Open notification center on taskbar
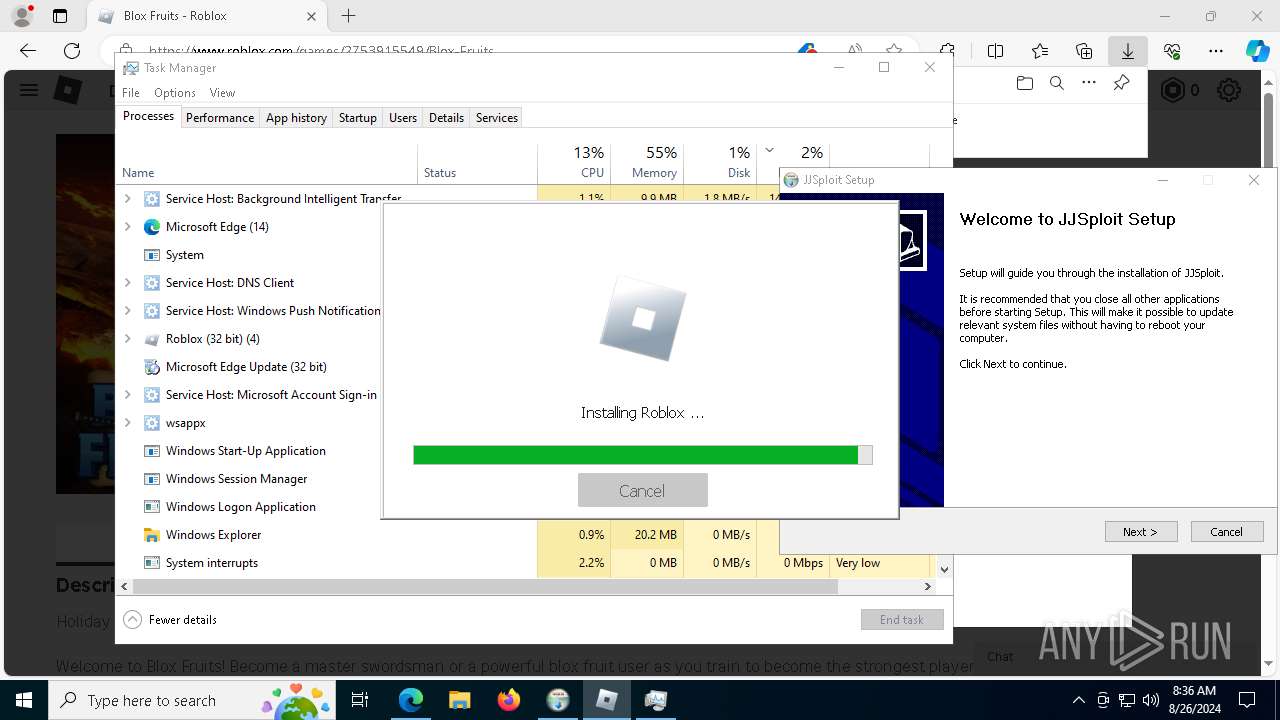Image resolution: width=1280 pixels, height=720 pixels. (x=1247, y=700)
